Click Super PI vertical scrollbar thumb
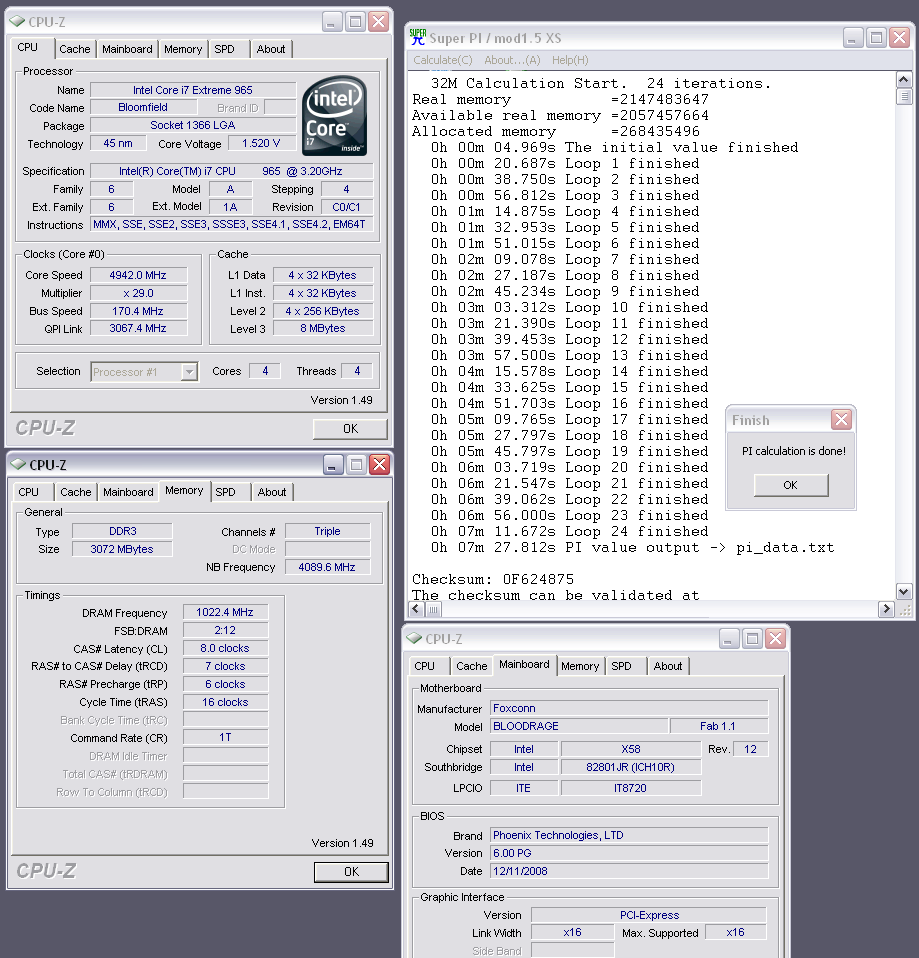The image size is (919, 958). click(x=904, y=97)
